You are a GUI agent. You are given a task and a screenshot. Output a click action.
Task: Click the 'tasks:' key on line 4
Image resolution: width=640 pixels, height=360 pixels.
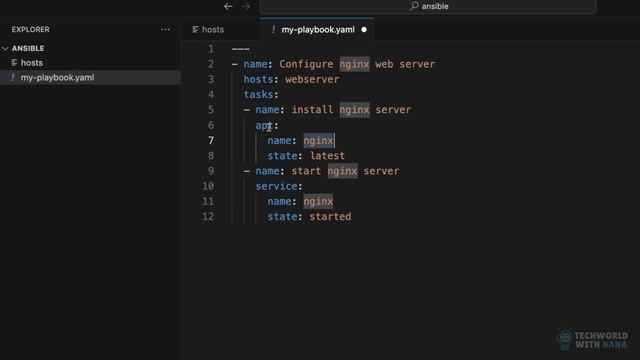pos(261,95)
